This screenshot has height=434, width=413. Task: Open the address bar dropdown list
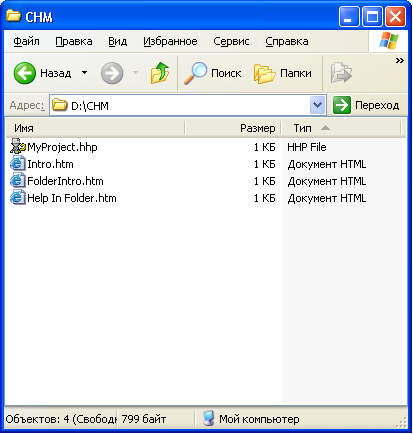point(317,105)
